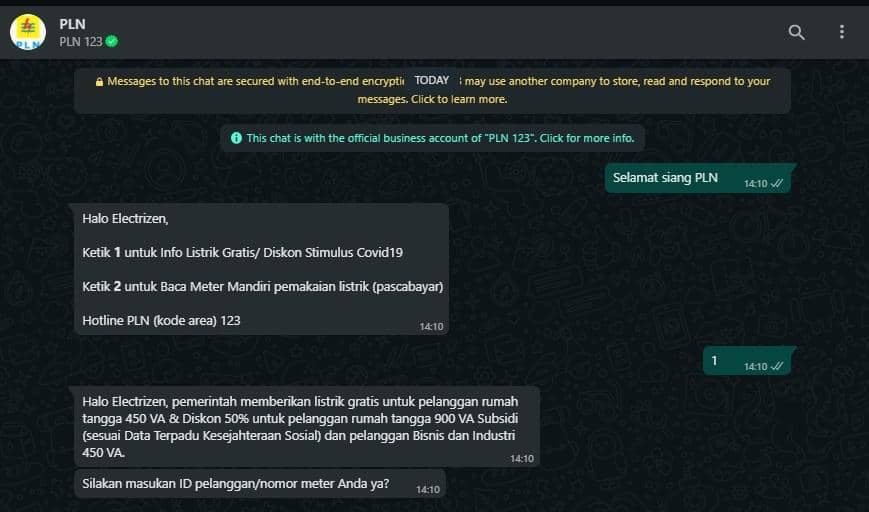Screen dimensions: 869x512
Task: Click the "Hotline PLN (kode area) 123" line
Action: (x=161, y=320)
